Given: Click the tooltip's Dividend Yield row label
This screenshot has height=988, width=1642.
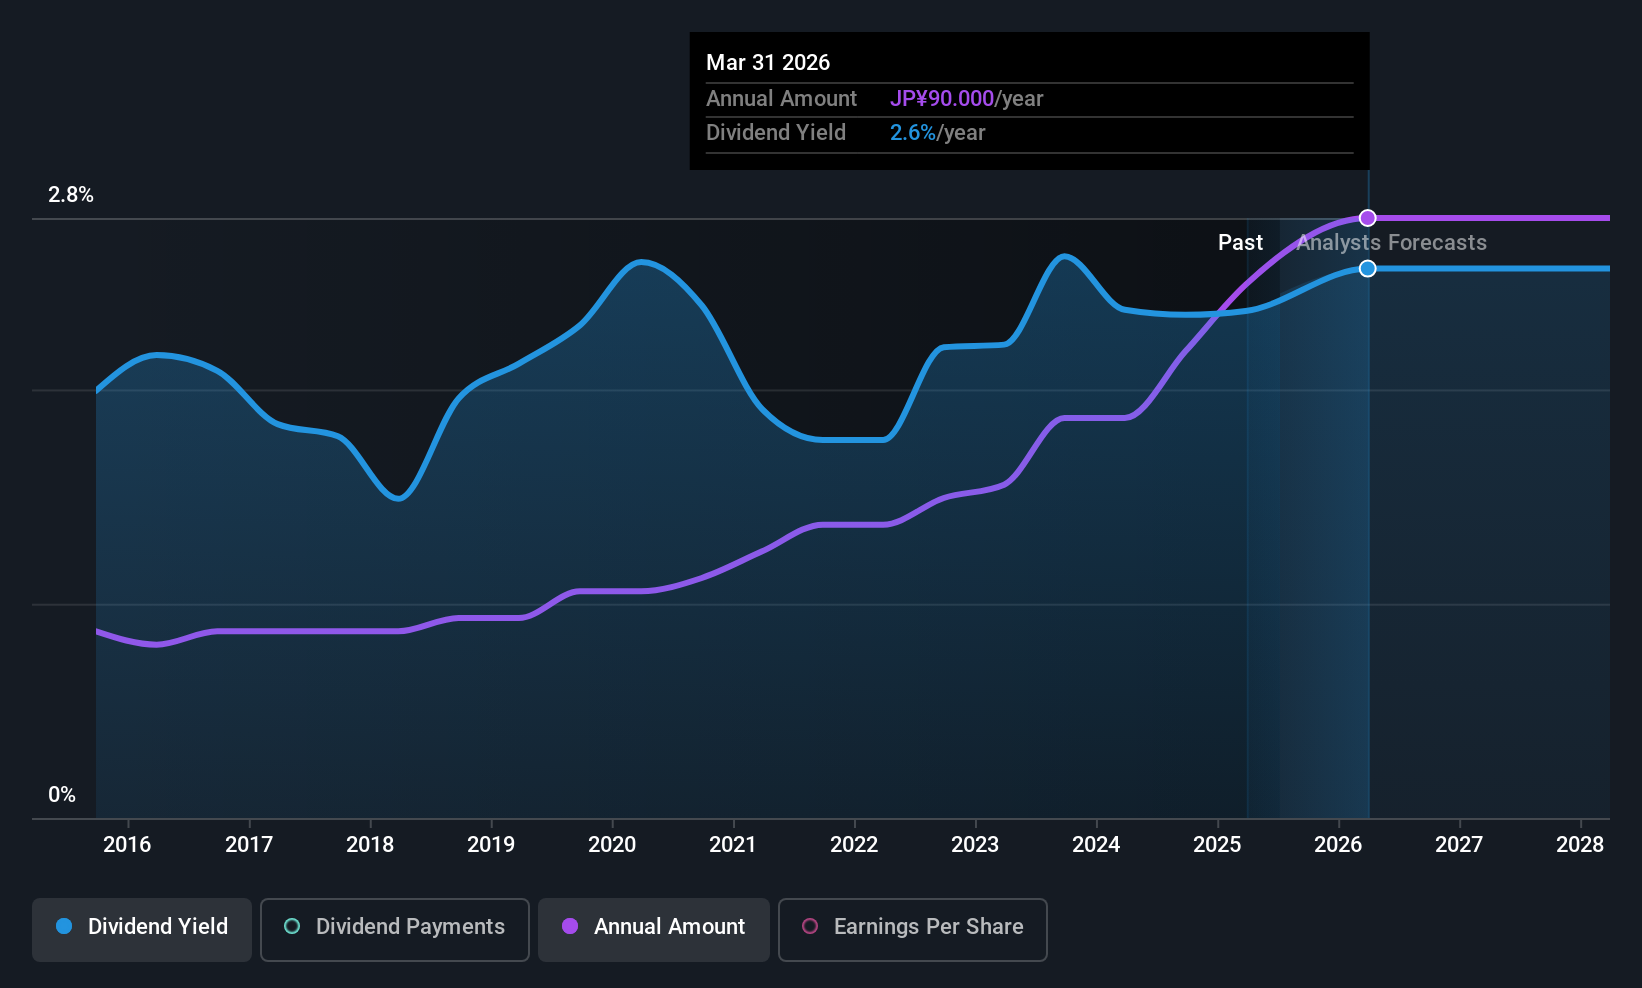Looking at the screenshot, I should point(776,133).
